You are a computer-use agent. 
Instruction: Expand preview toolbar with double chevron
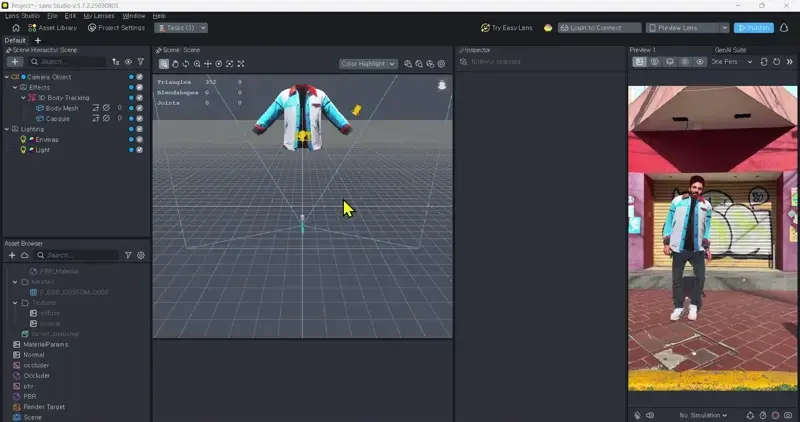point(789,62)
